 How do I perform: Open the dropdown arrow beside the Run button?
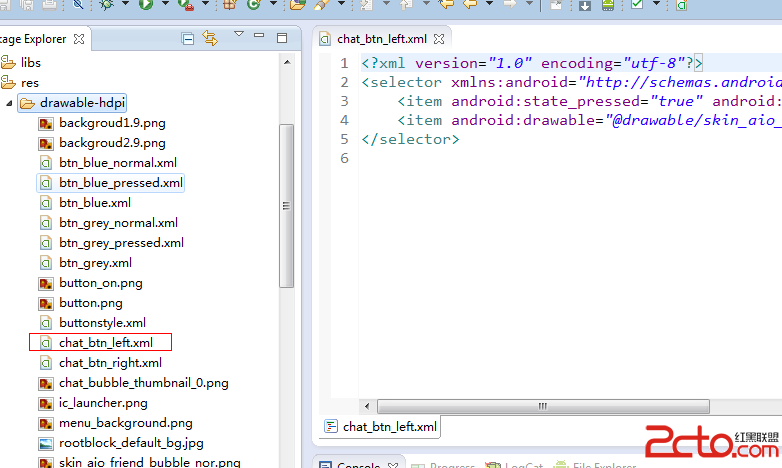165,5
